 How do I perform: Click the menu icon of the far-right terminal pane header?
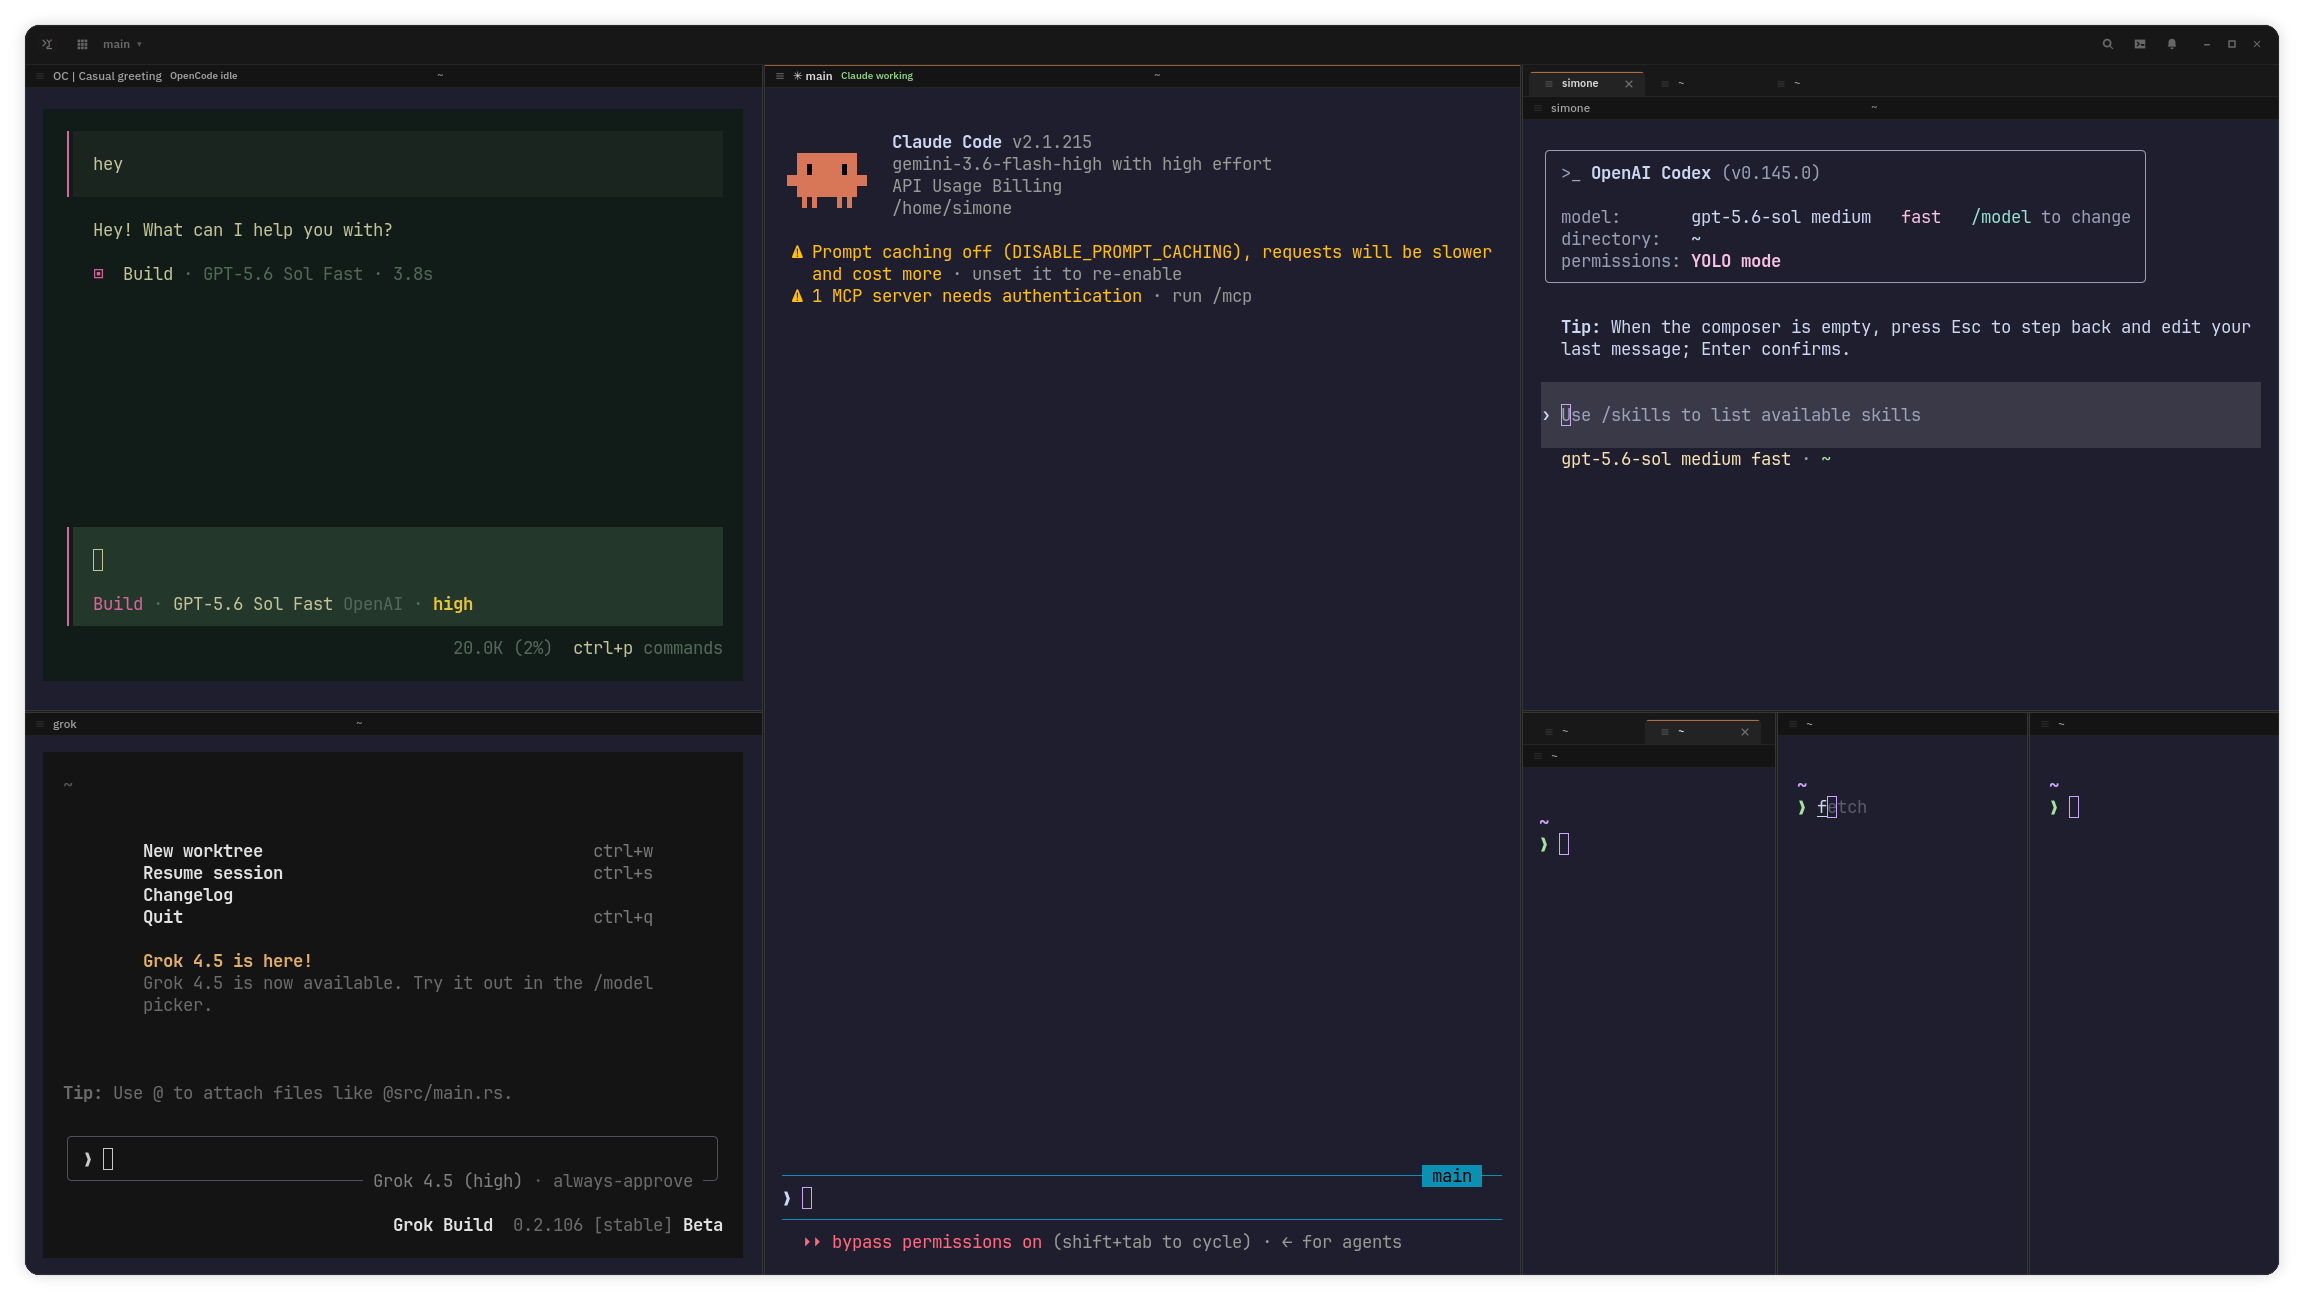[x=2045, y=724]
